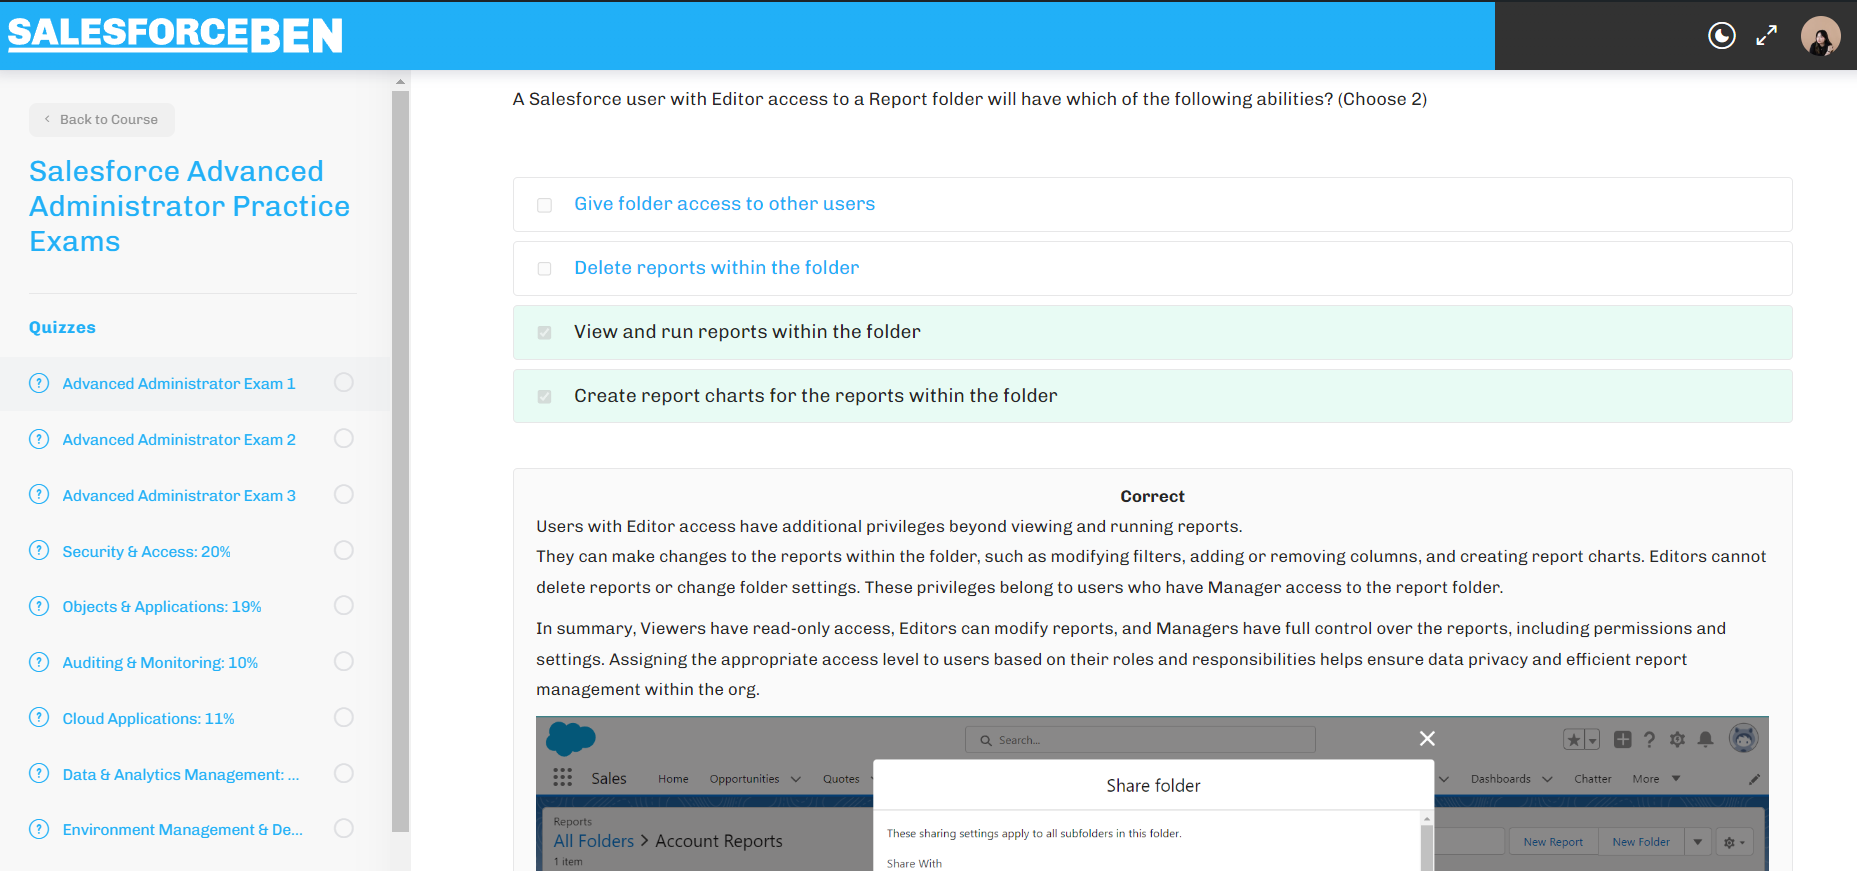Open notifications bell icon
This screenshot has height=871, width=1857.
[x=1706, y=740]
